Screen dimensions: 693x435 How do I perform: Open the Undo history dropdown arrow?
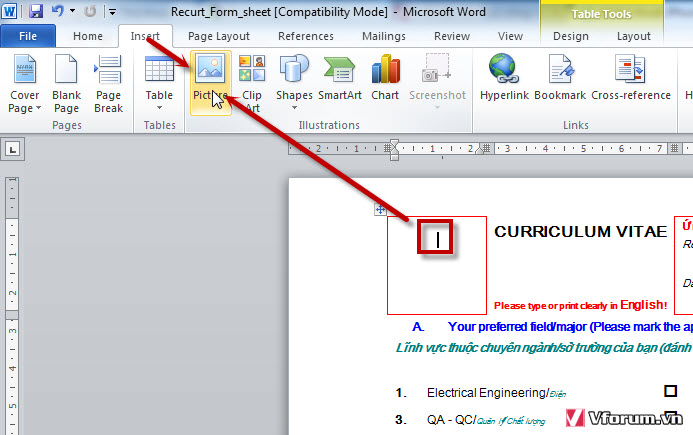click(x=72, y=11)
